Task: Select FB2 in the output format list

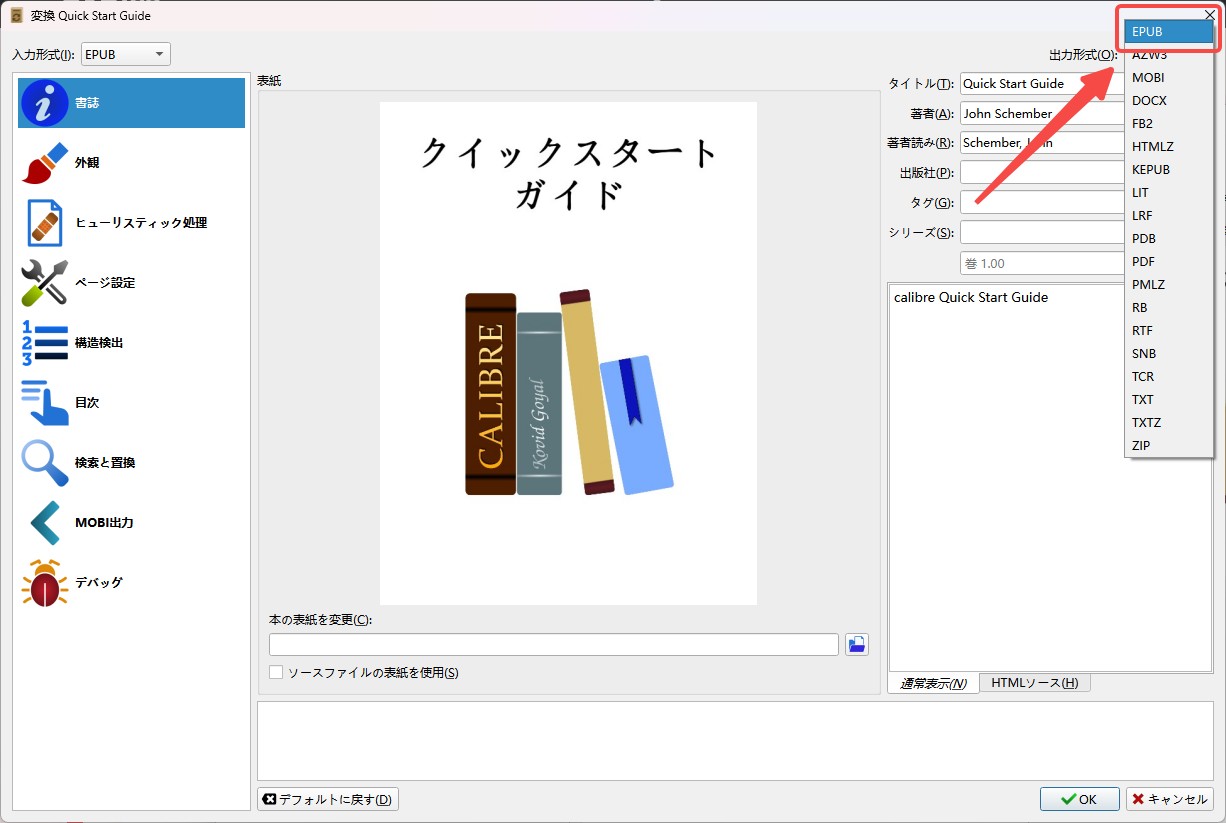Action: [x=1169, y=124]
